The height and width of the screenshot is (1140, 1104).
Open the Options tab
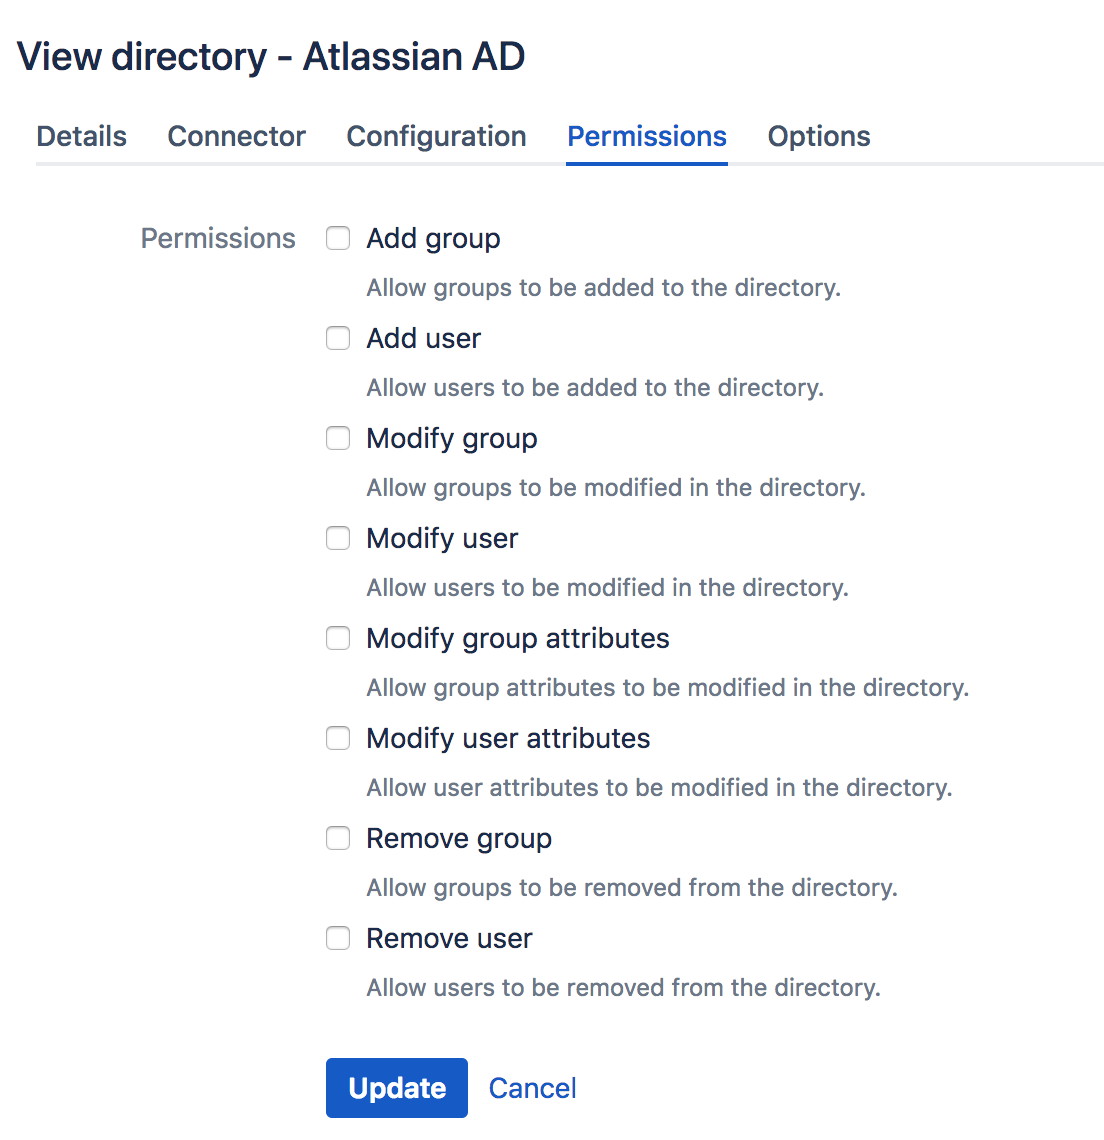click(x=818, y=137)
